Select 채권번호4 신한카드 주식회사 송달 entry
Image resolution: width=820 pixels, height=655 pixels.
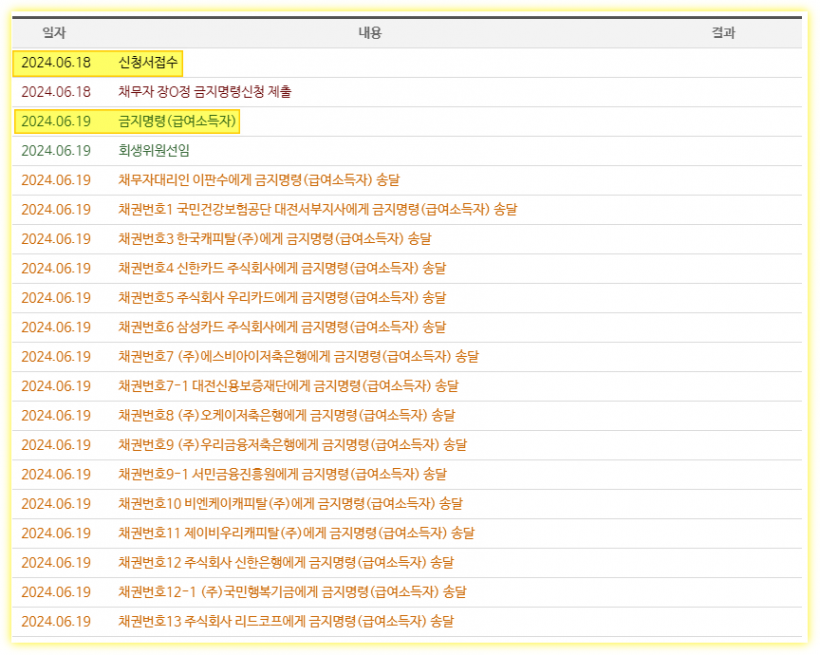282,268
